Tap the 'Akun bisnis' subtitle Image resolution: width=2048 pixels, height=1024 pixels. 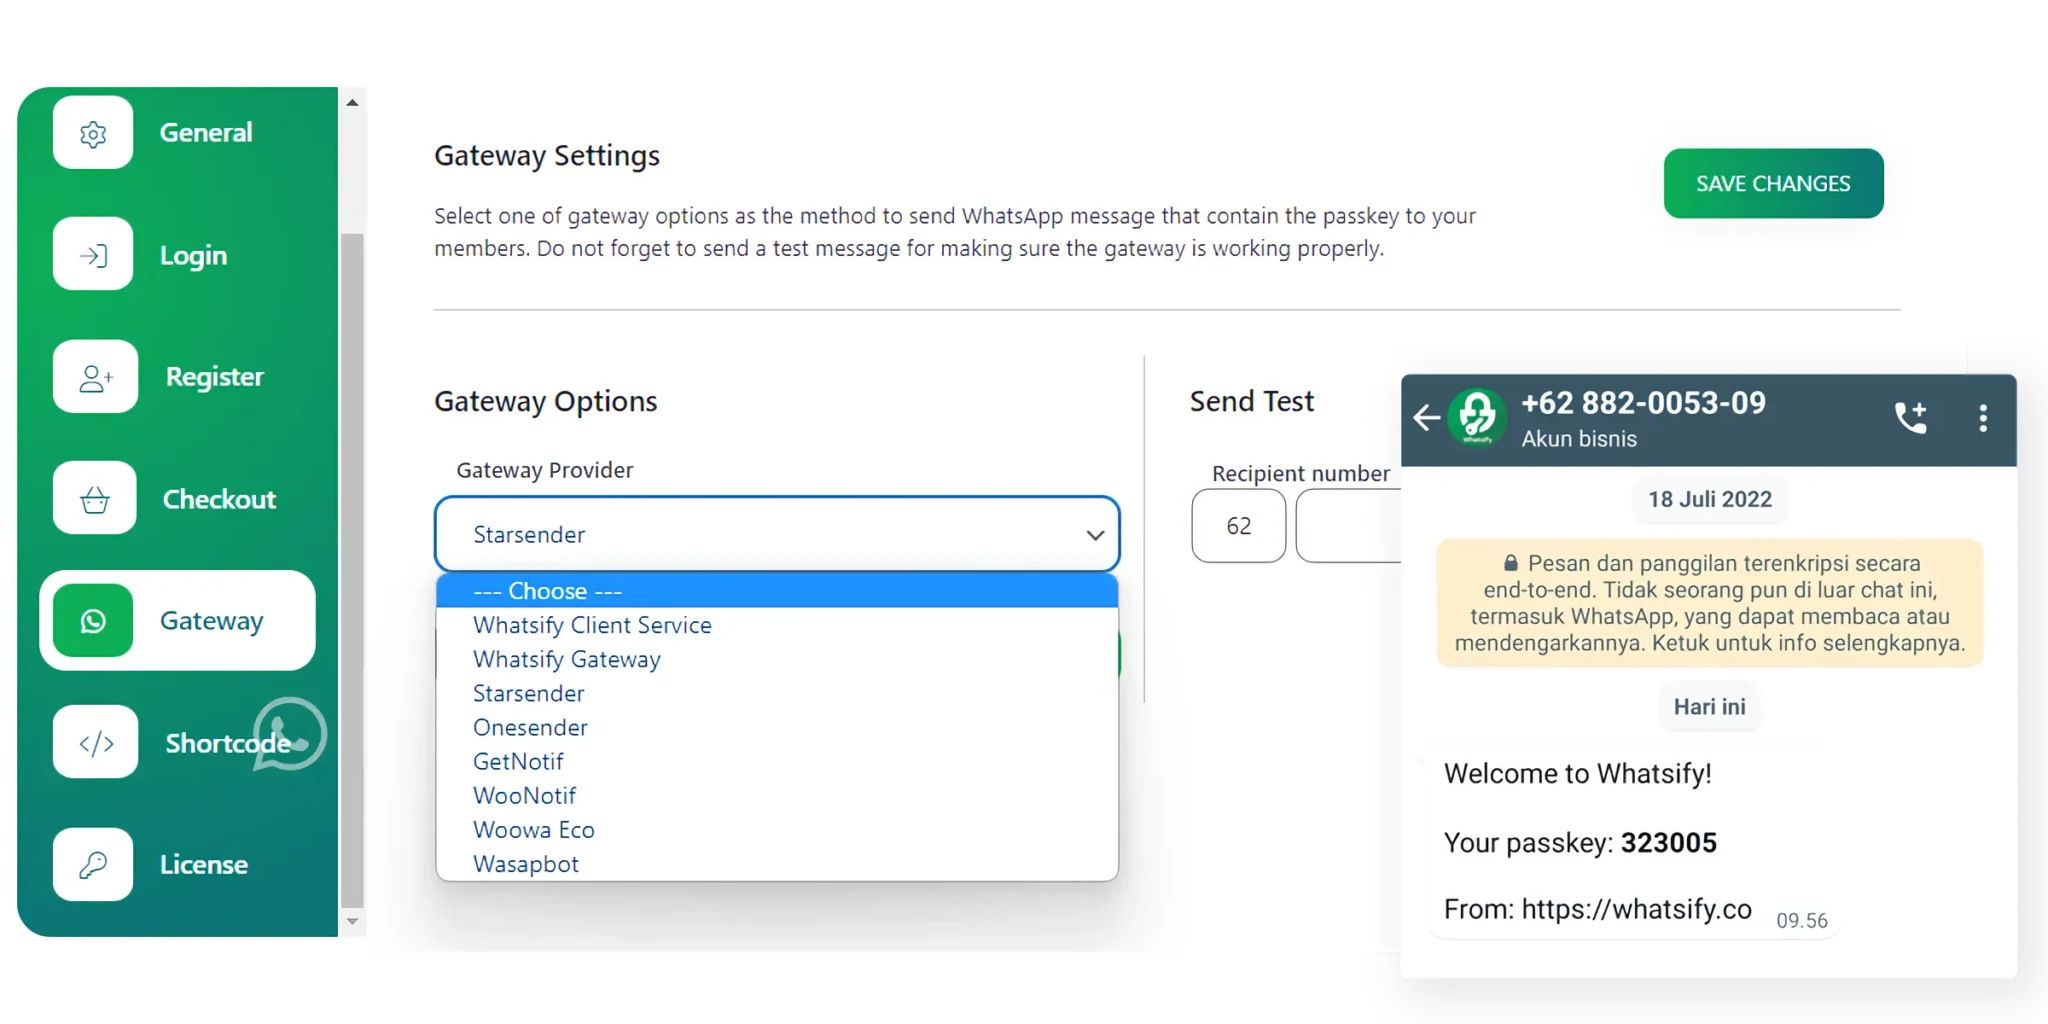(1579, 439)
